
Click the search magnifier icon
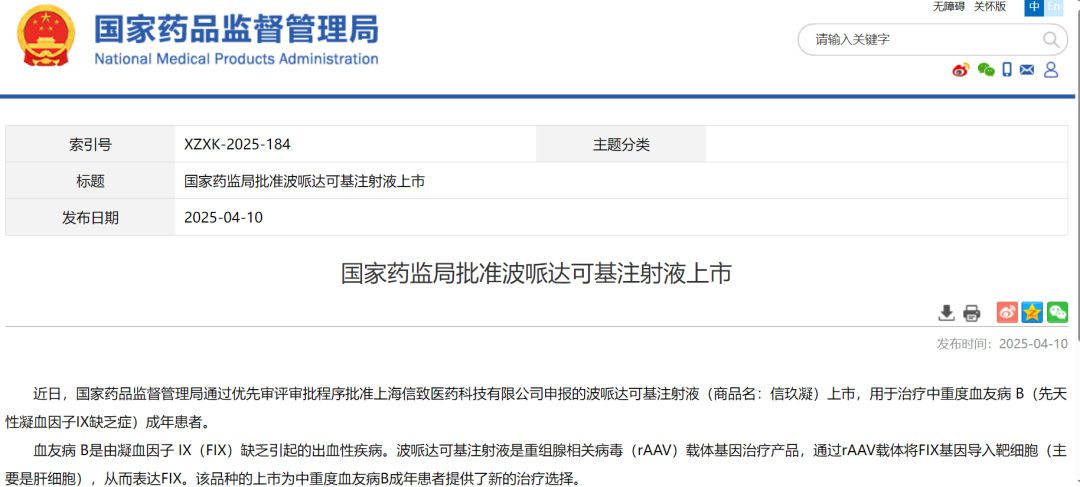coord(1052,40)
